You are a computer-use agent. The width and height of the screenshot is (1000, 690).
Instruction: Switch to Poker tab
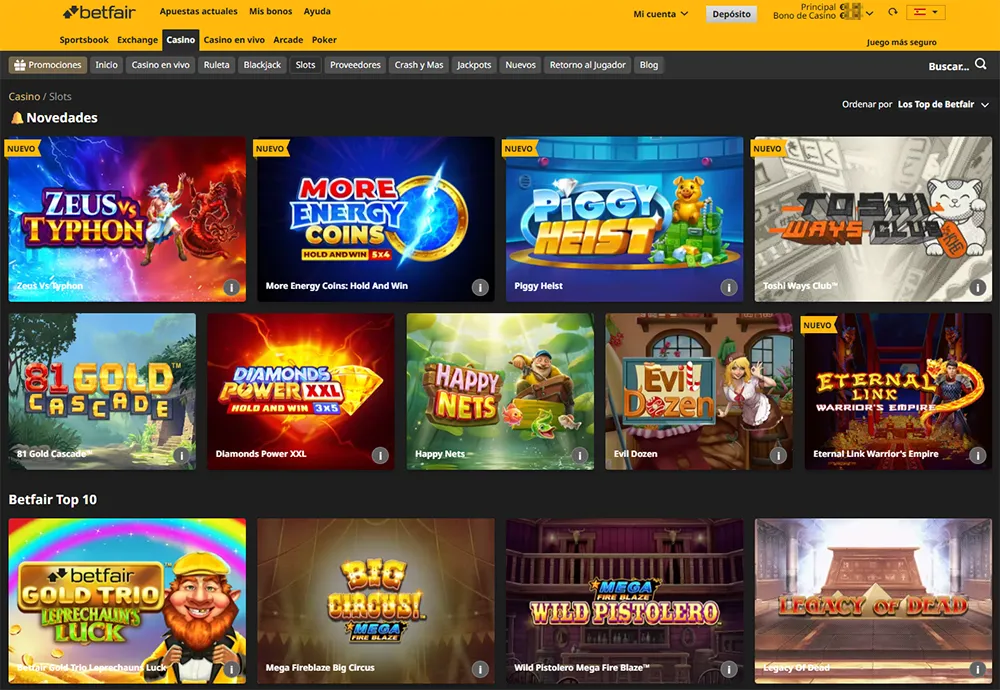[x=324, y=40]
